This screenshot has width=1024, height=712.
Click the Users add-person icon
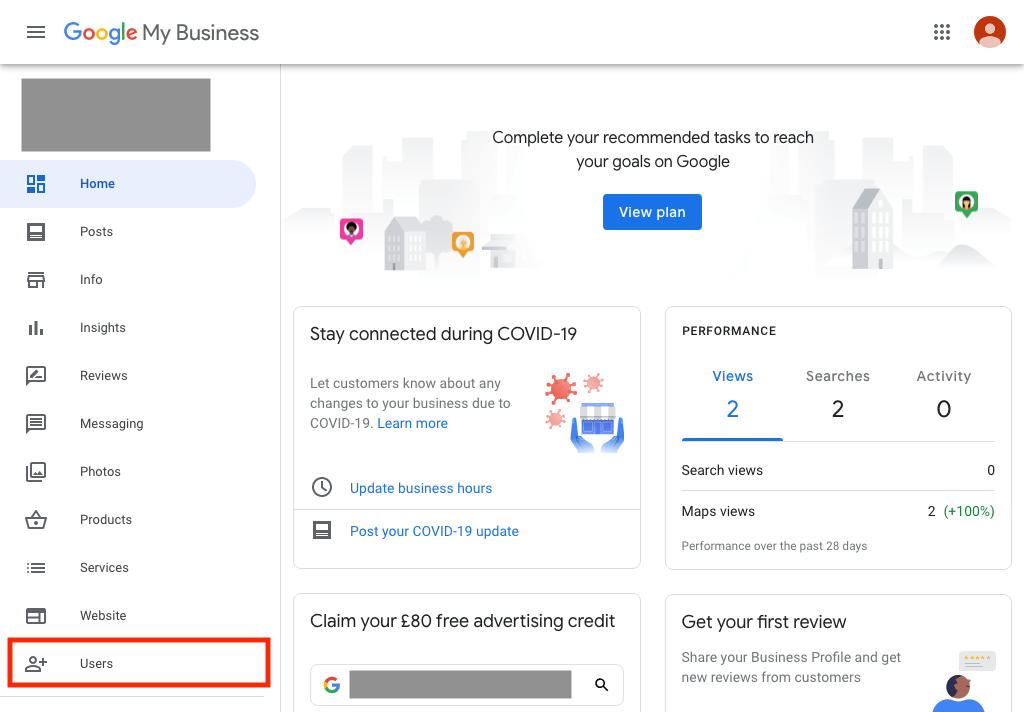click(x=36, y=664)
